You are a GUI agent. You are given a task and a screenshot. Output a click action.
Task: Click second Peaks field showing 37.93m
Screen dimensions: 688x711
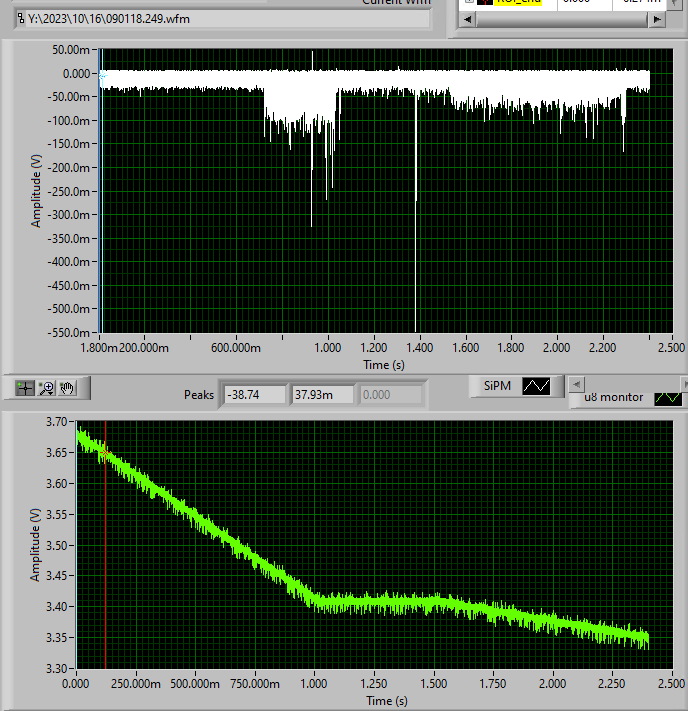322,395
